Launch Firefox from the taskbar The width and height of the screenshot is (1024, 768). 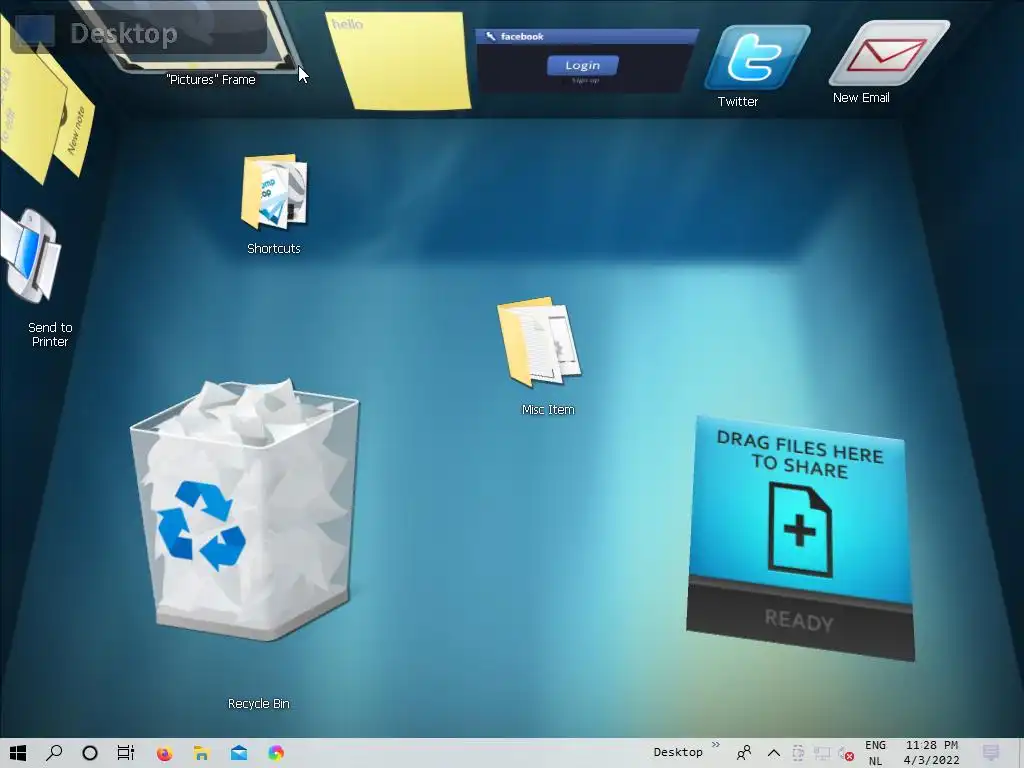pos(165,753)
